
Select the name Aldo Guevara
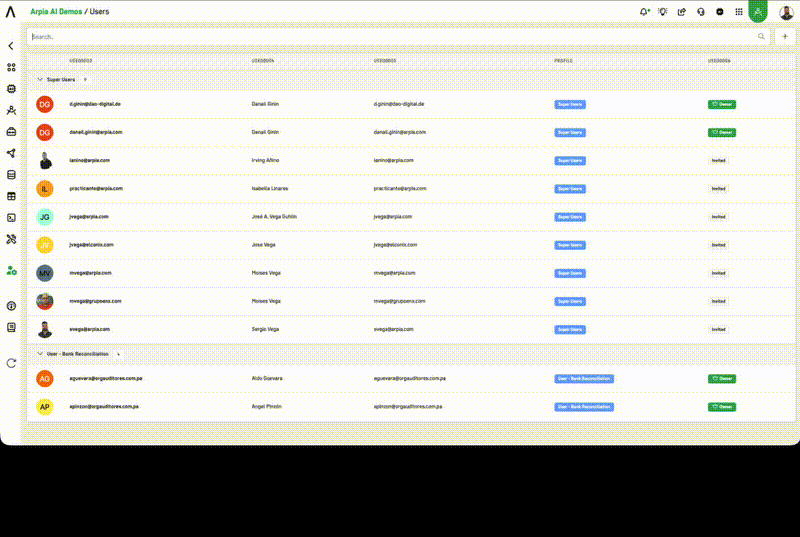[x=267, y=378]
